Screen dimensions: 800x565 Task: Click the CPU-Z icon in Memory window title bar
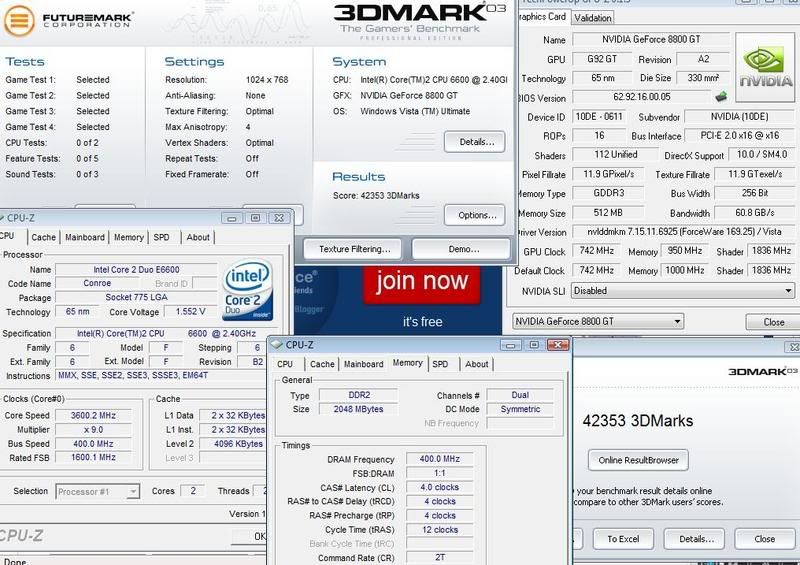click(280, 345)
